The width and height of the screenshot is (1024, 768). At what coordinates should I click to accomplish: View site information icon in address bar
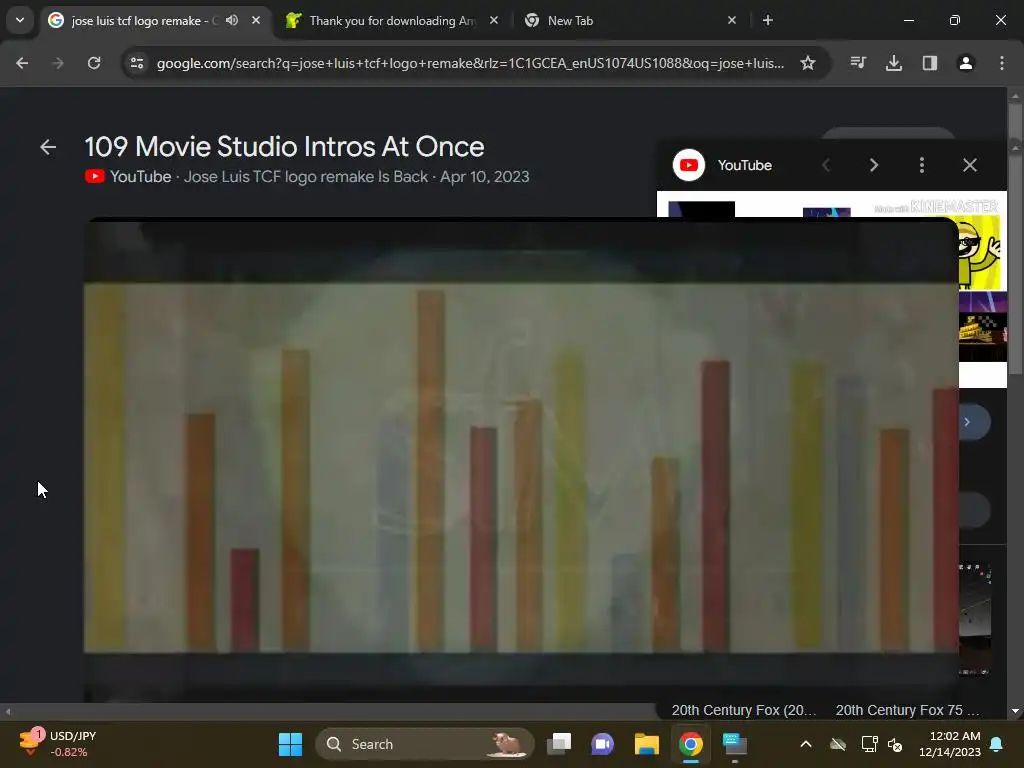[x=137, y=63]
